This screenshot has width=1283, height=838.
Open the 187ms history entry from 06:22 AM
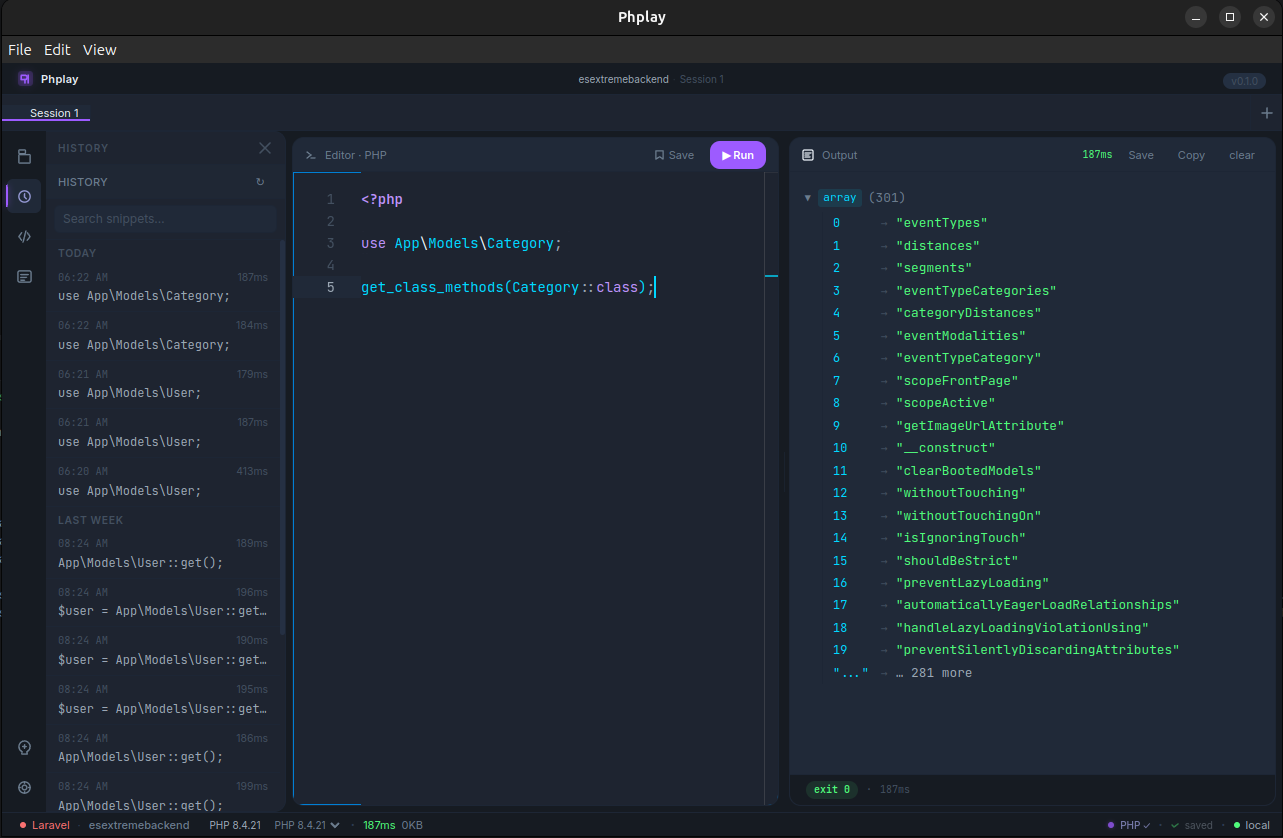(x=163, y=287)
